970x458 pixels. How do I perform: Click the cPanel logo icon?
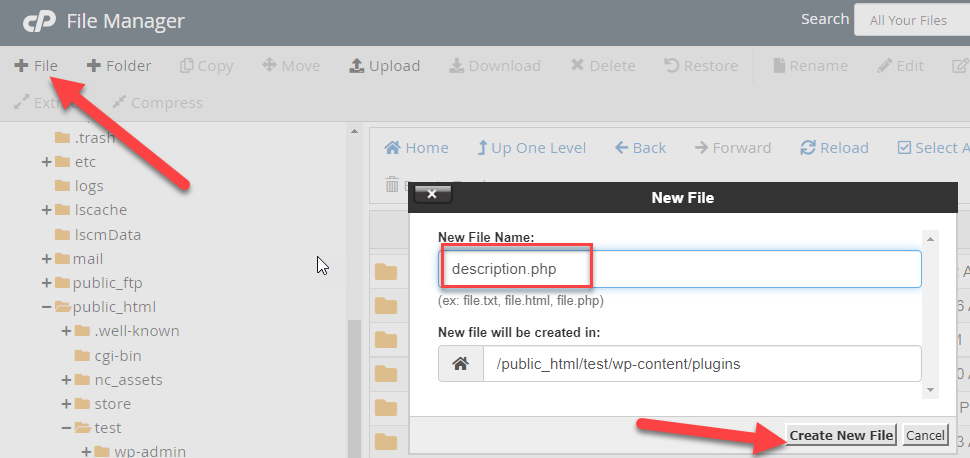click(x=40, y=22)
